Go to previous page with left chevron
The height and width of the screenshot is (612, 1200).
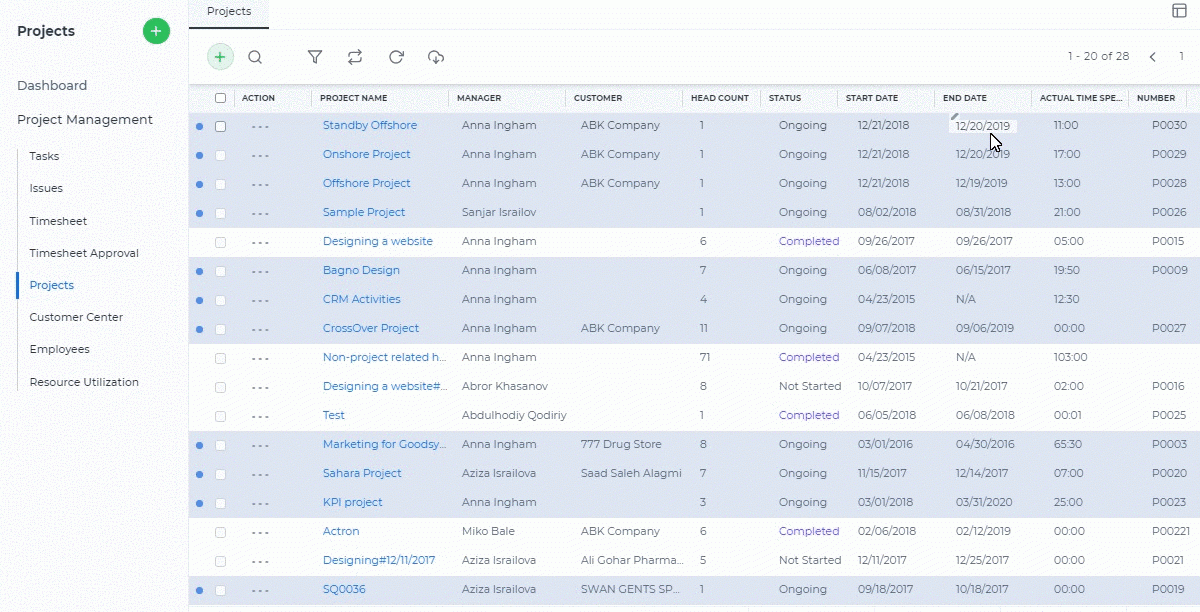coord(1153,57)
